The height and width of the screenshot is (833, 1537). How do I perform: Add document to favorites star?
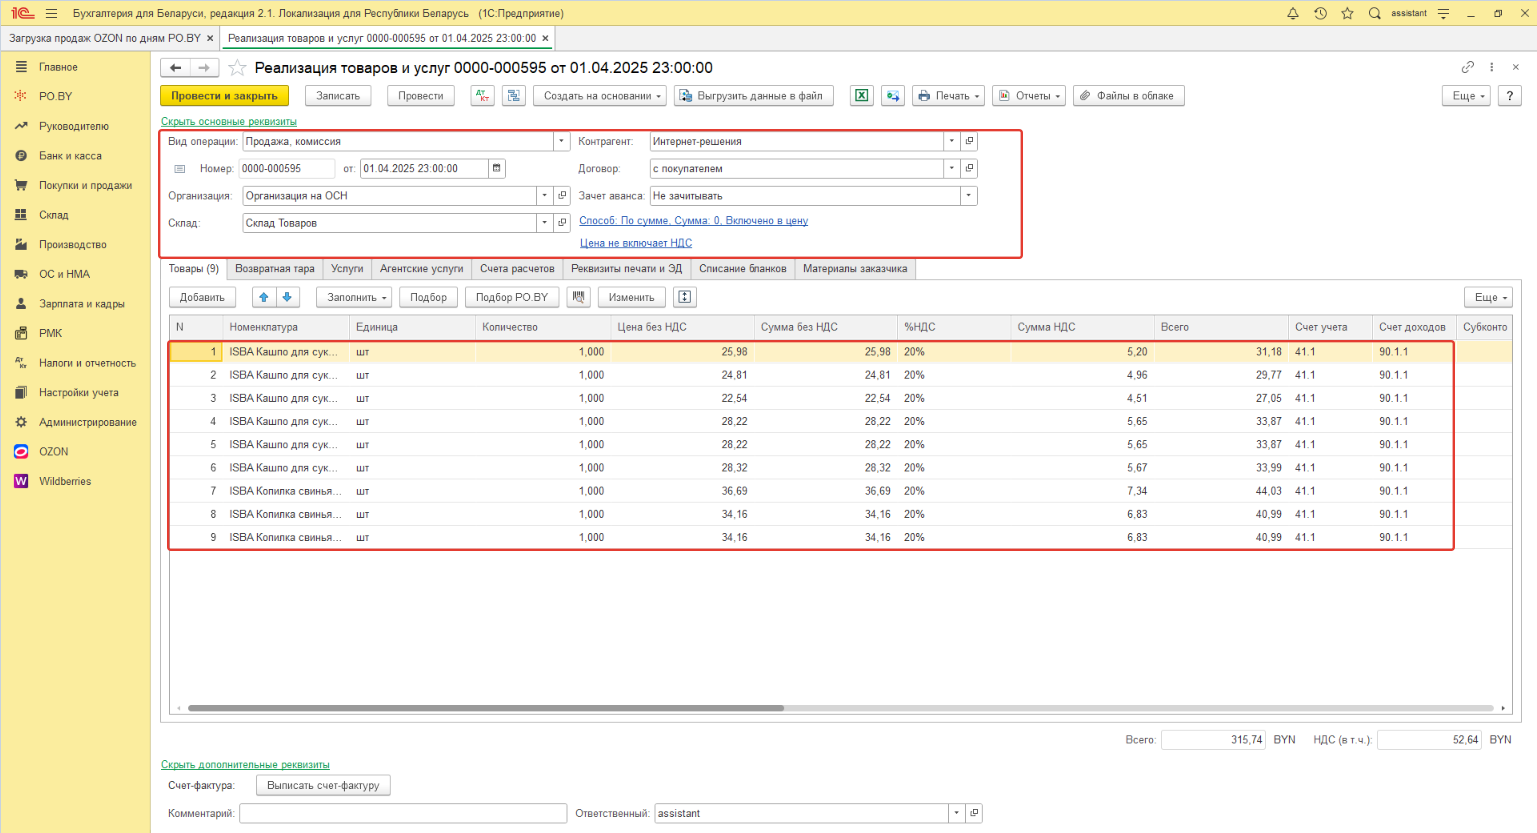tap(237, 68)
